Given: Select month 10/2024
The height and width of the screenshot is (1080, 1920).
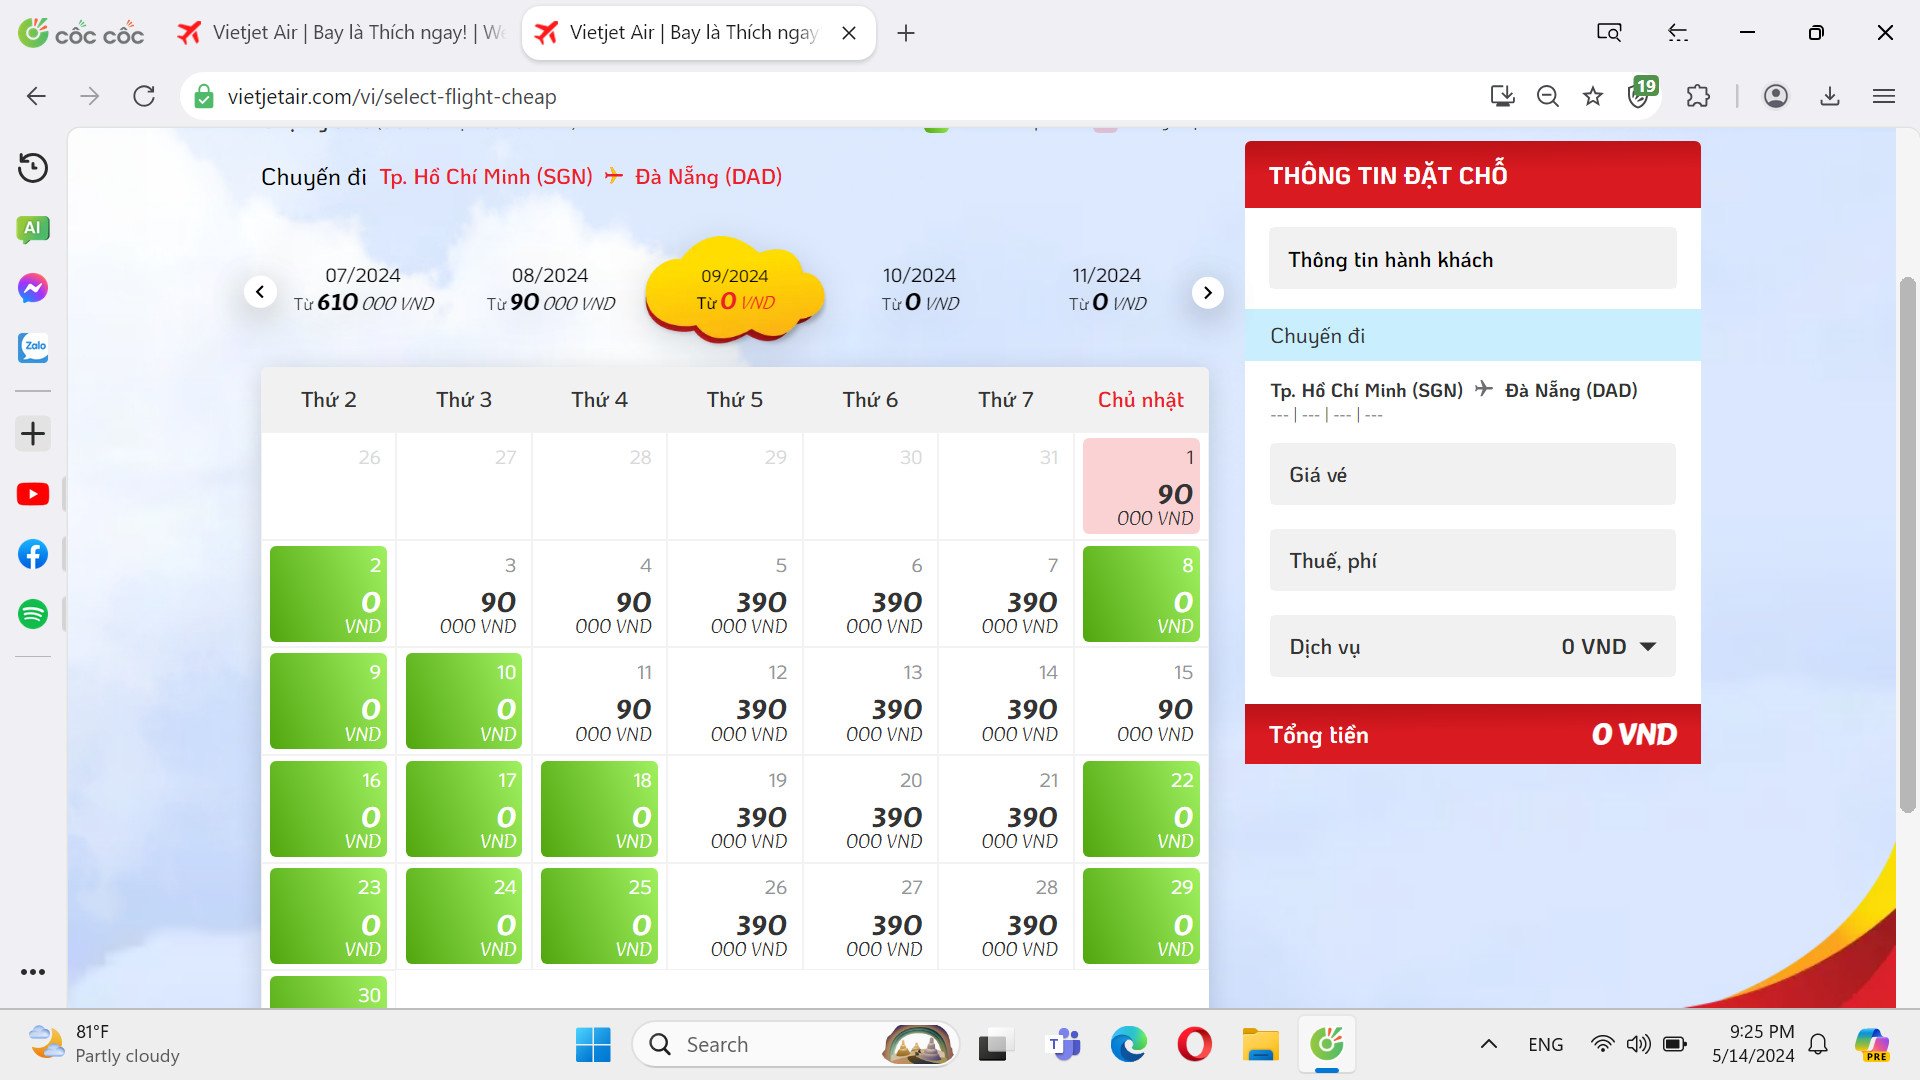Looking at the screenshot, I should (919, 289).
